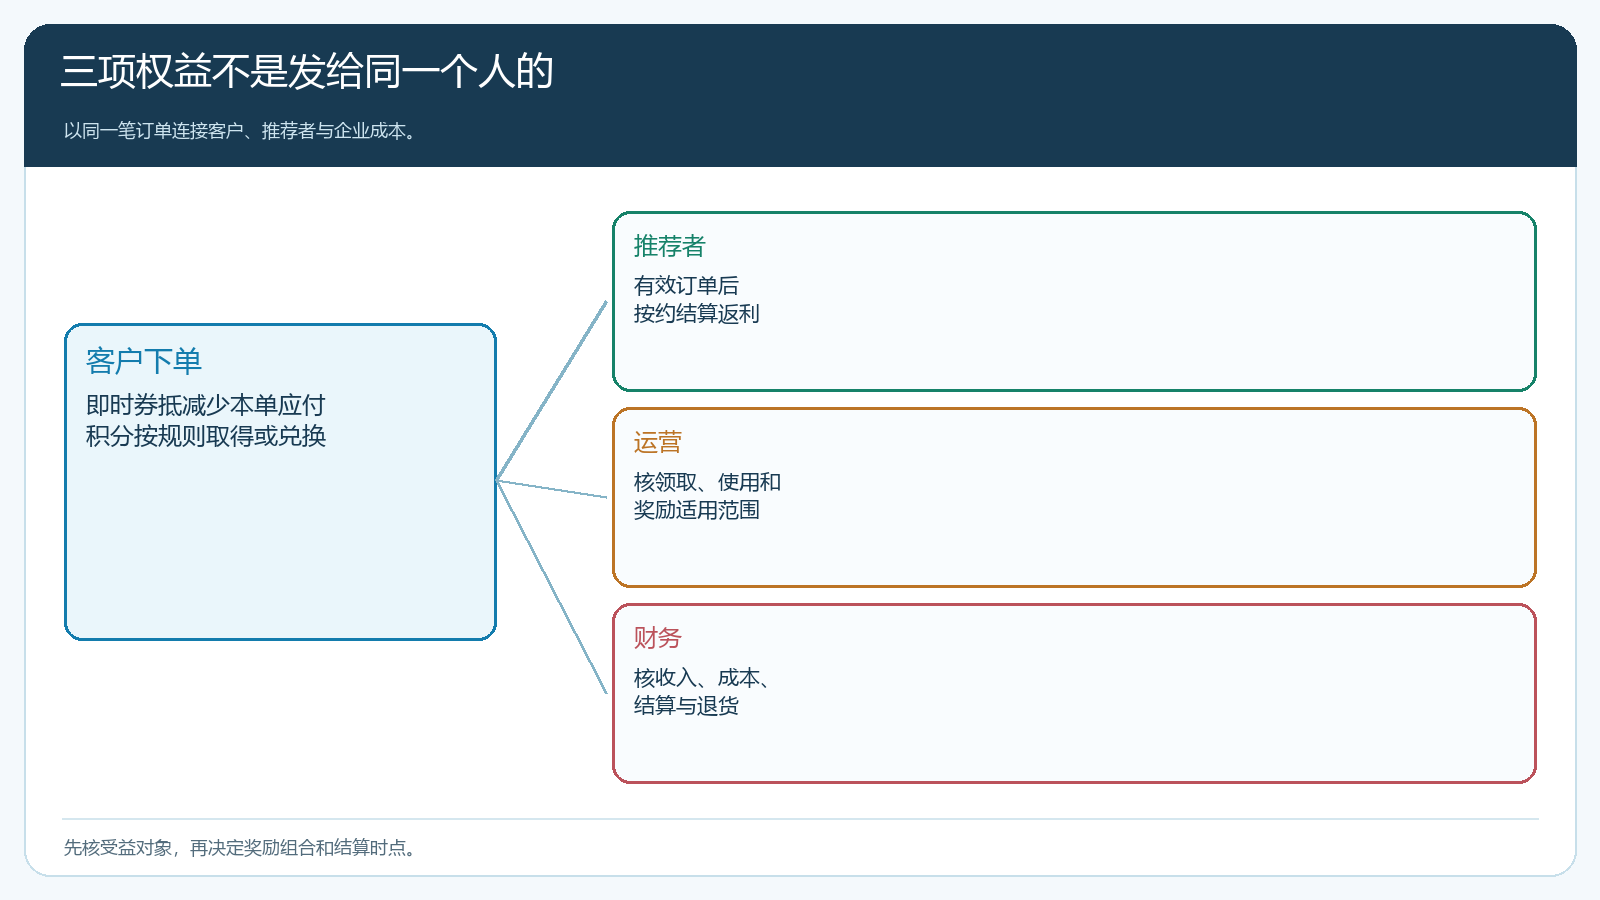Click the text 结算与退货
This screenshot has width=1600, height=900.
686,706
